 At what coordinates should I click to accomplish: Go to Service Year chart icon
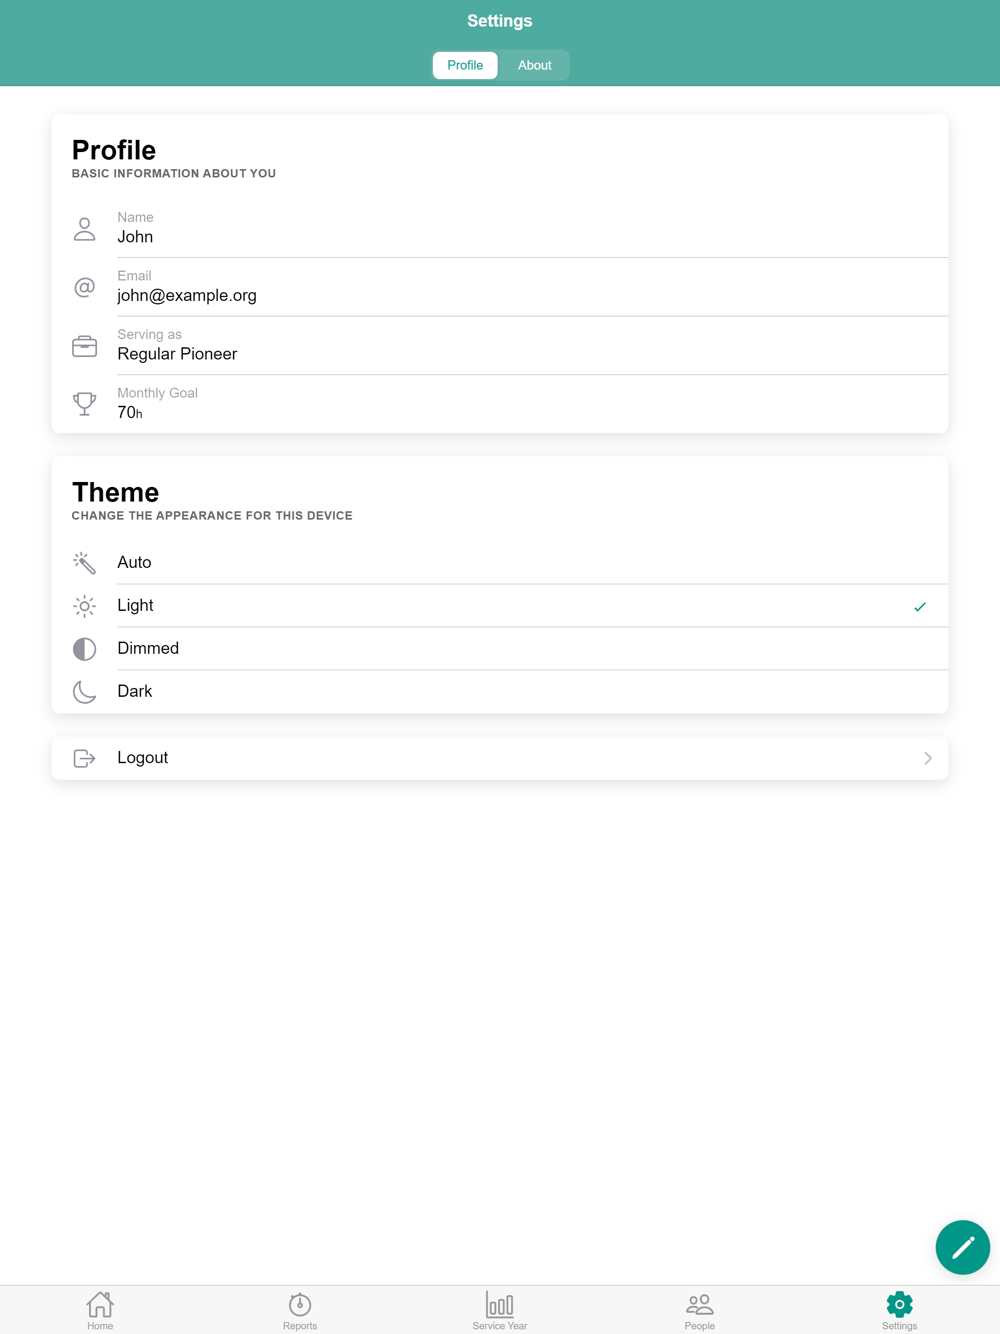point(500,1304)
